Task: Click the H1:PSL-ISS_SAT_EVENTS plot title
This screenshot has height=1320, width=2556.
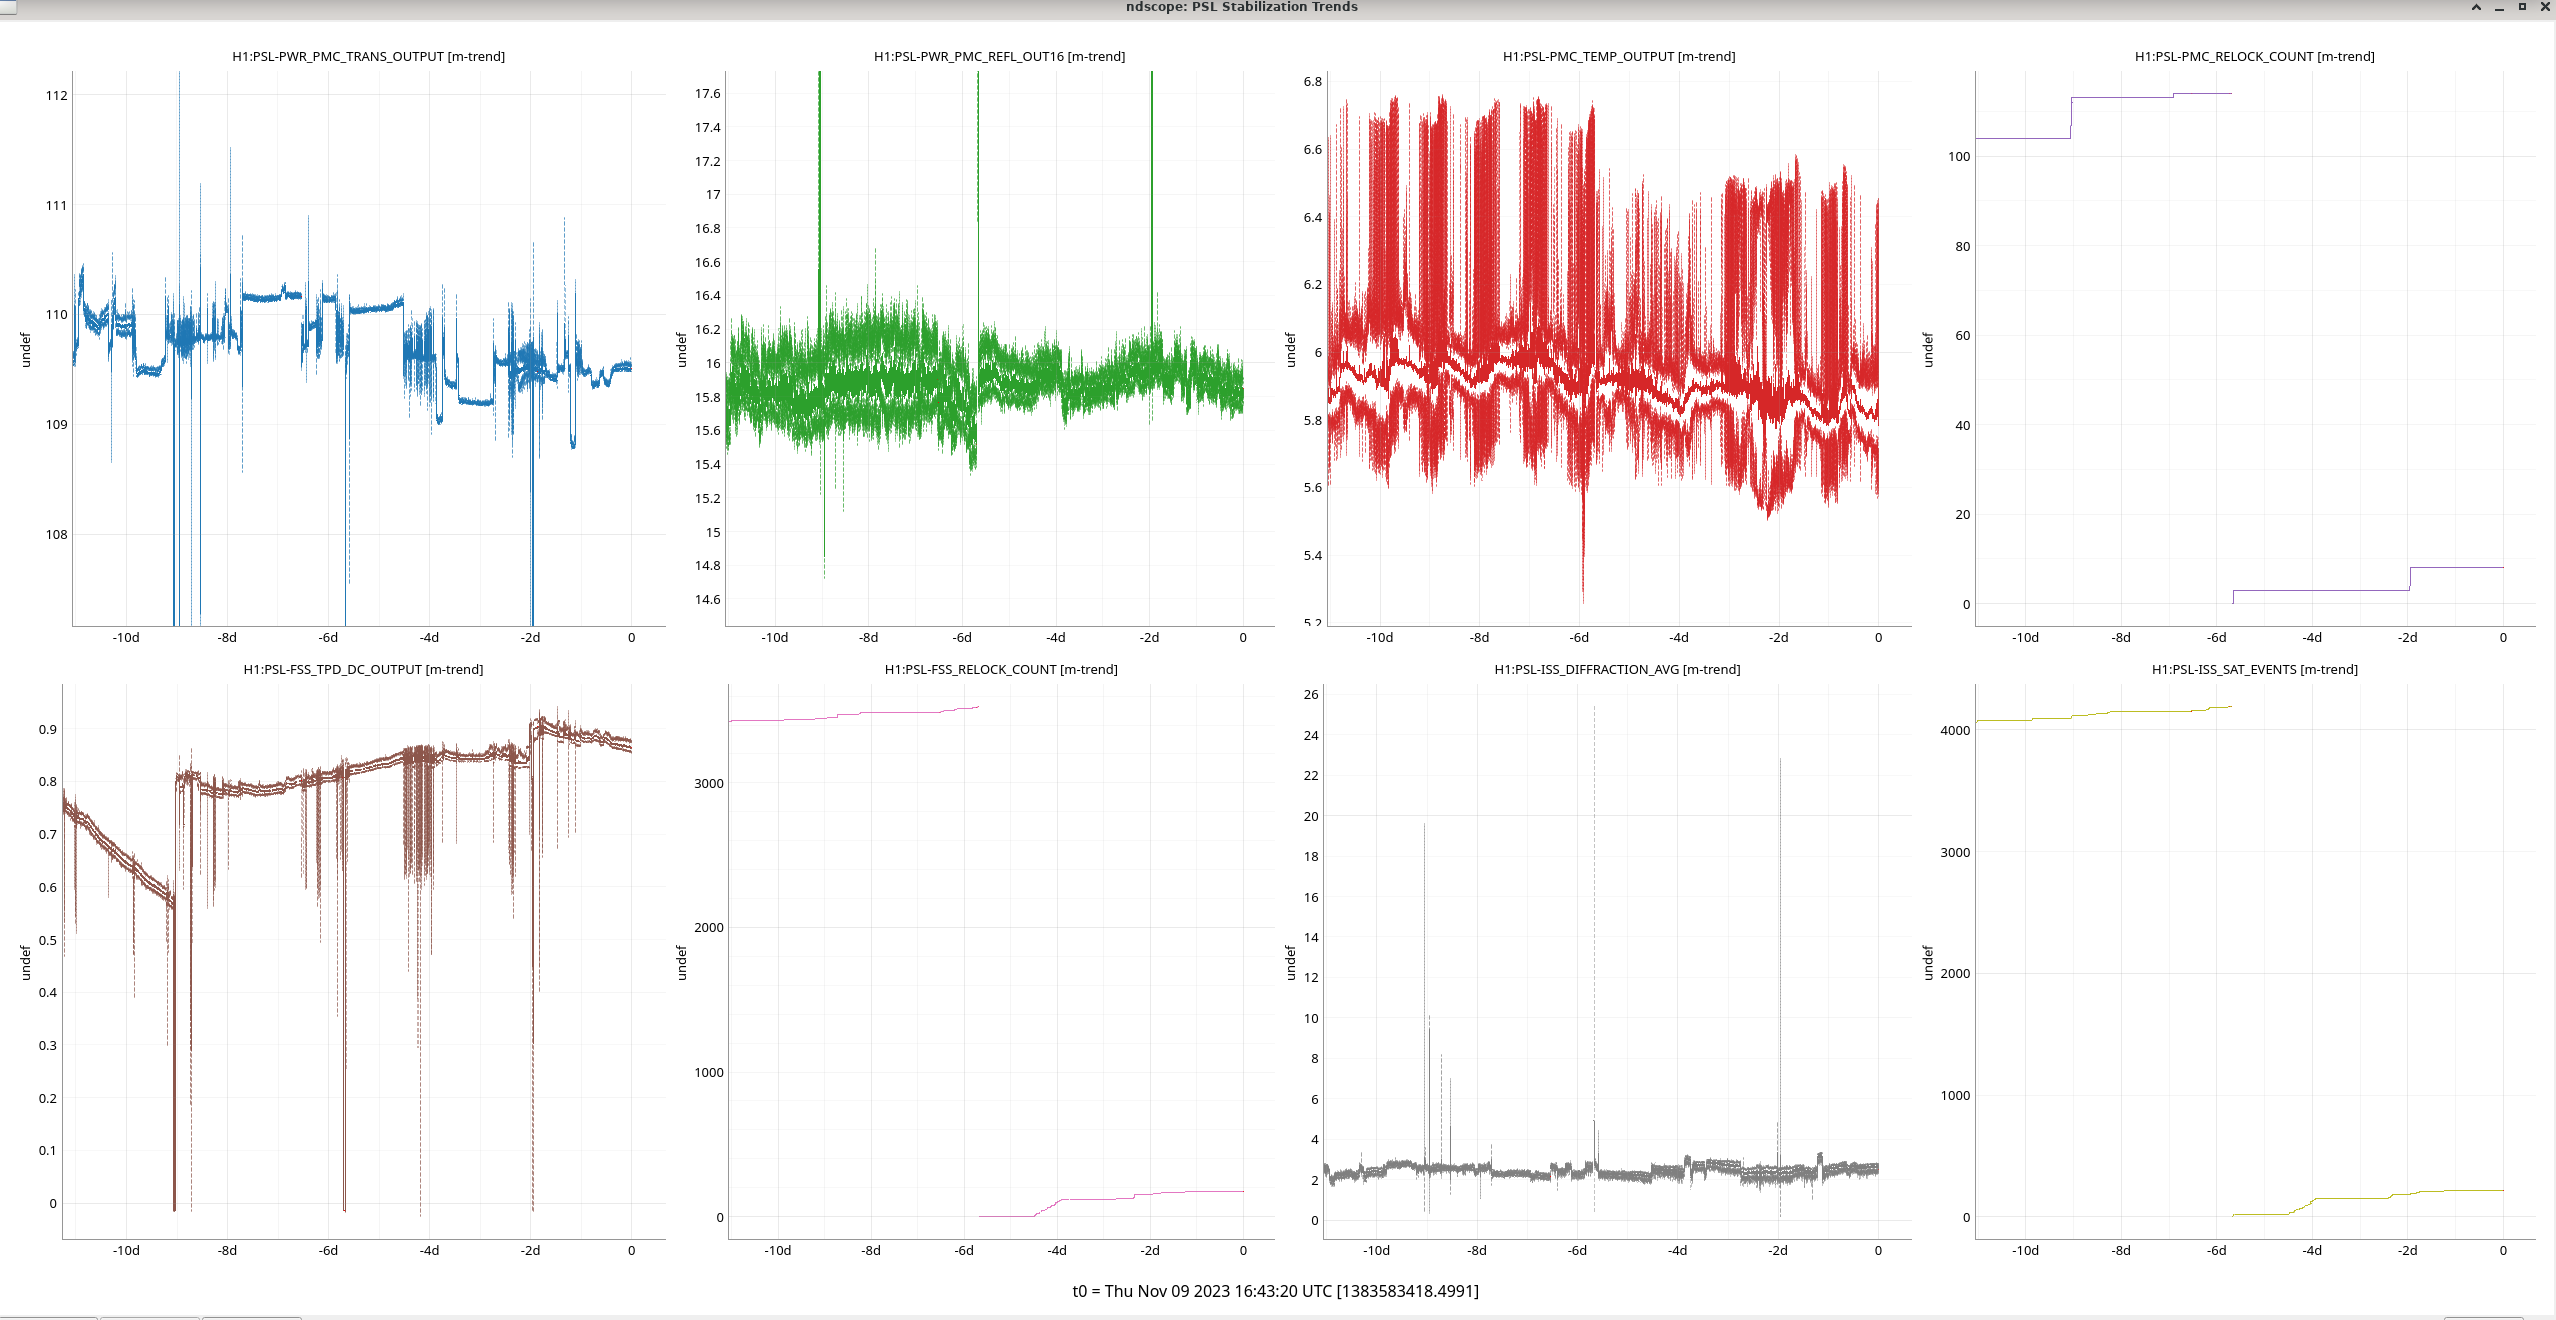Action: point(2254,669)
